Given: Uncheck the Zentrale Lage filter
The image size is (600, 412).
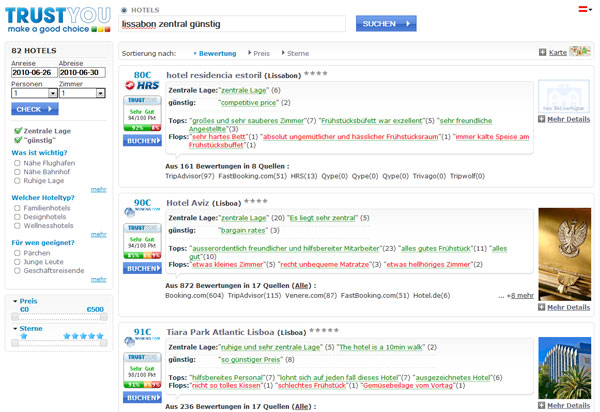Looking at the screenshot, I should click(17, 131).
